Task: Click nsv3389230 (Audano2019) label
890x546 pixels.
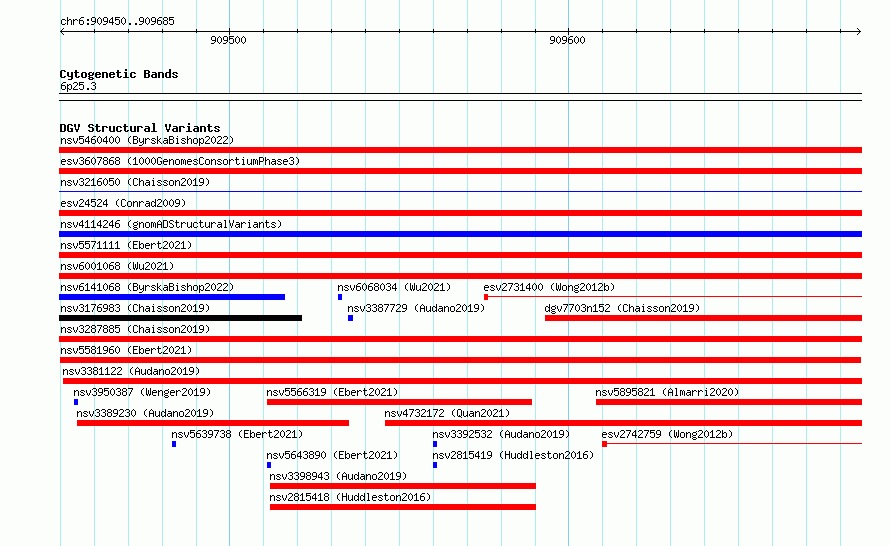Action: click(x=145, y=413)
